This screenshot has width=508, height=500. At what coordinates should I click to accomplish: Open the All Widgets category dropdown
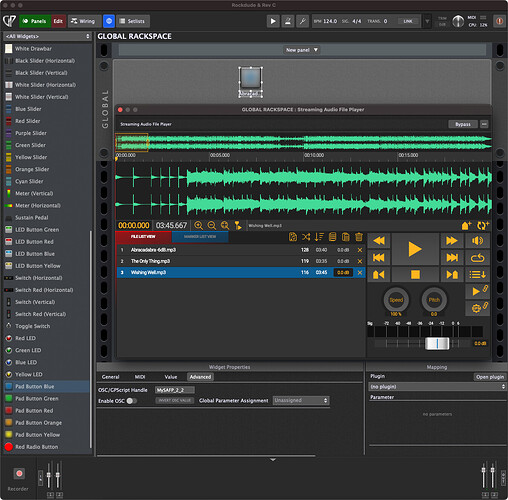pos(48,36)
